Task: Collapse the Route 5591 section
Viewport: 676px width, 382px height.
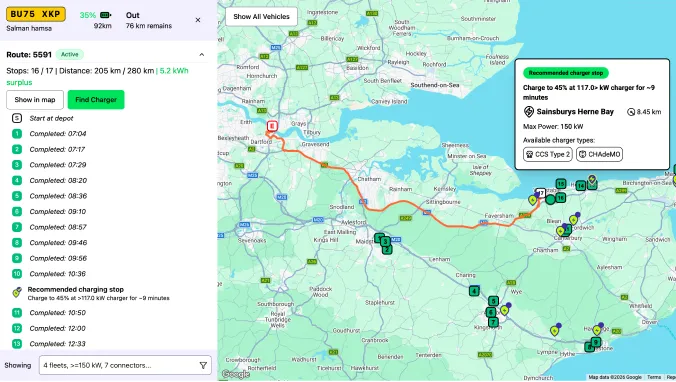Action: pos(201,55)
